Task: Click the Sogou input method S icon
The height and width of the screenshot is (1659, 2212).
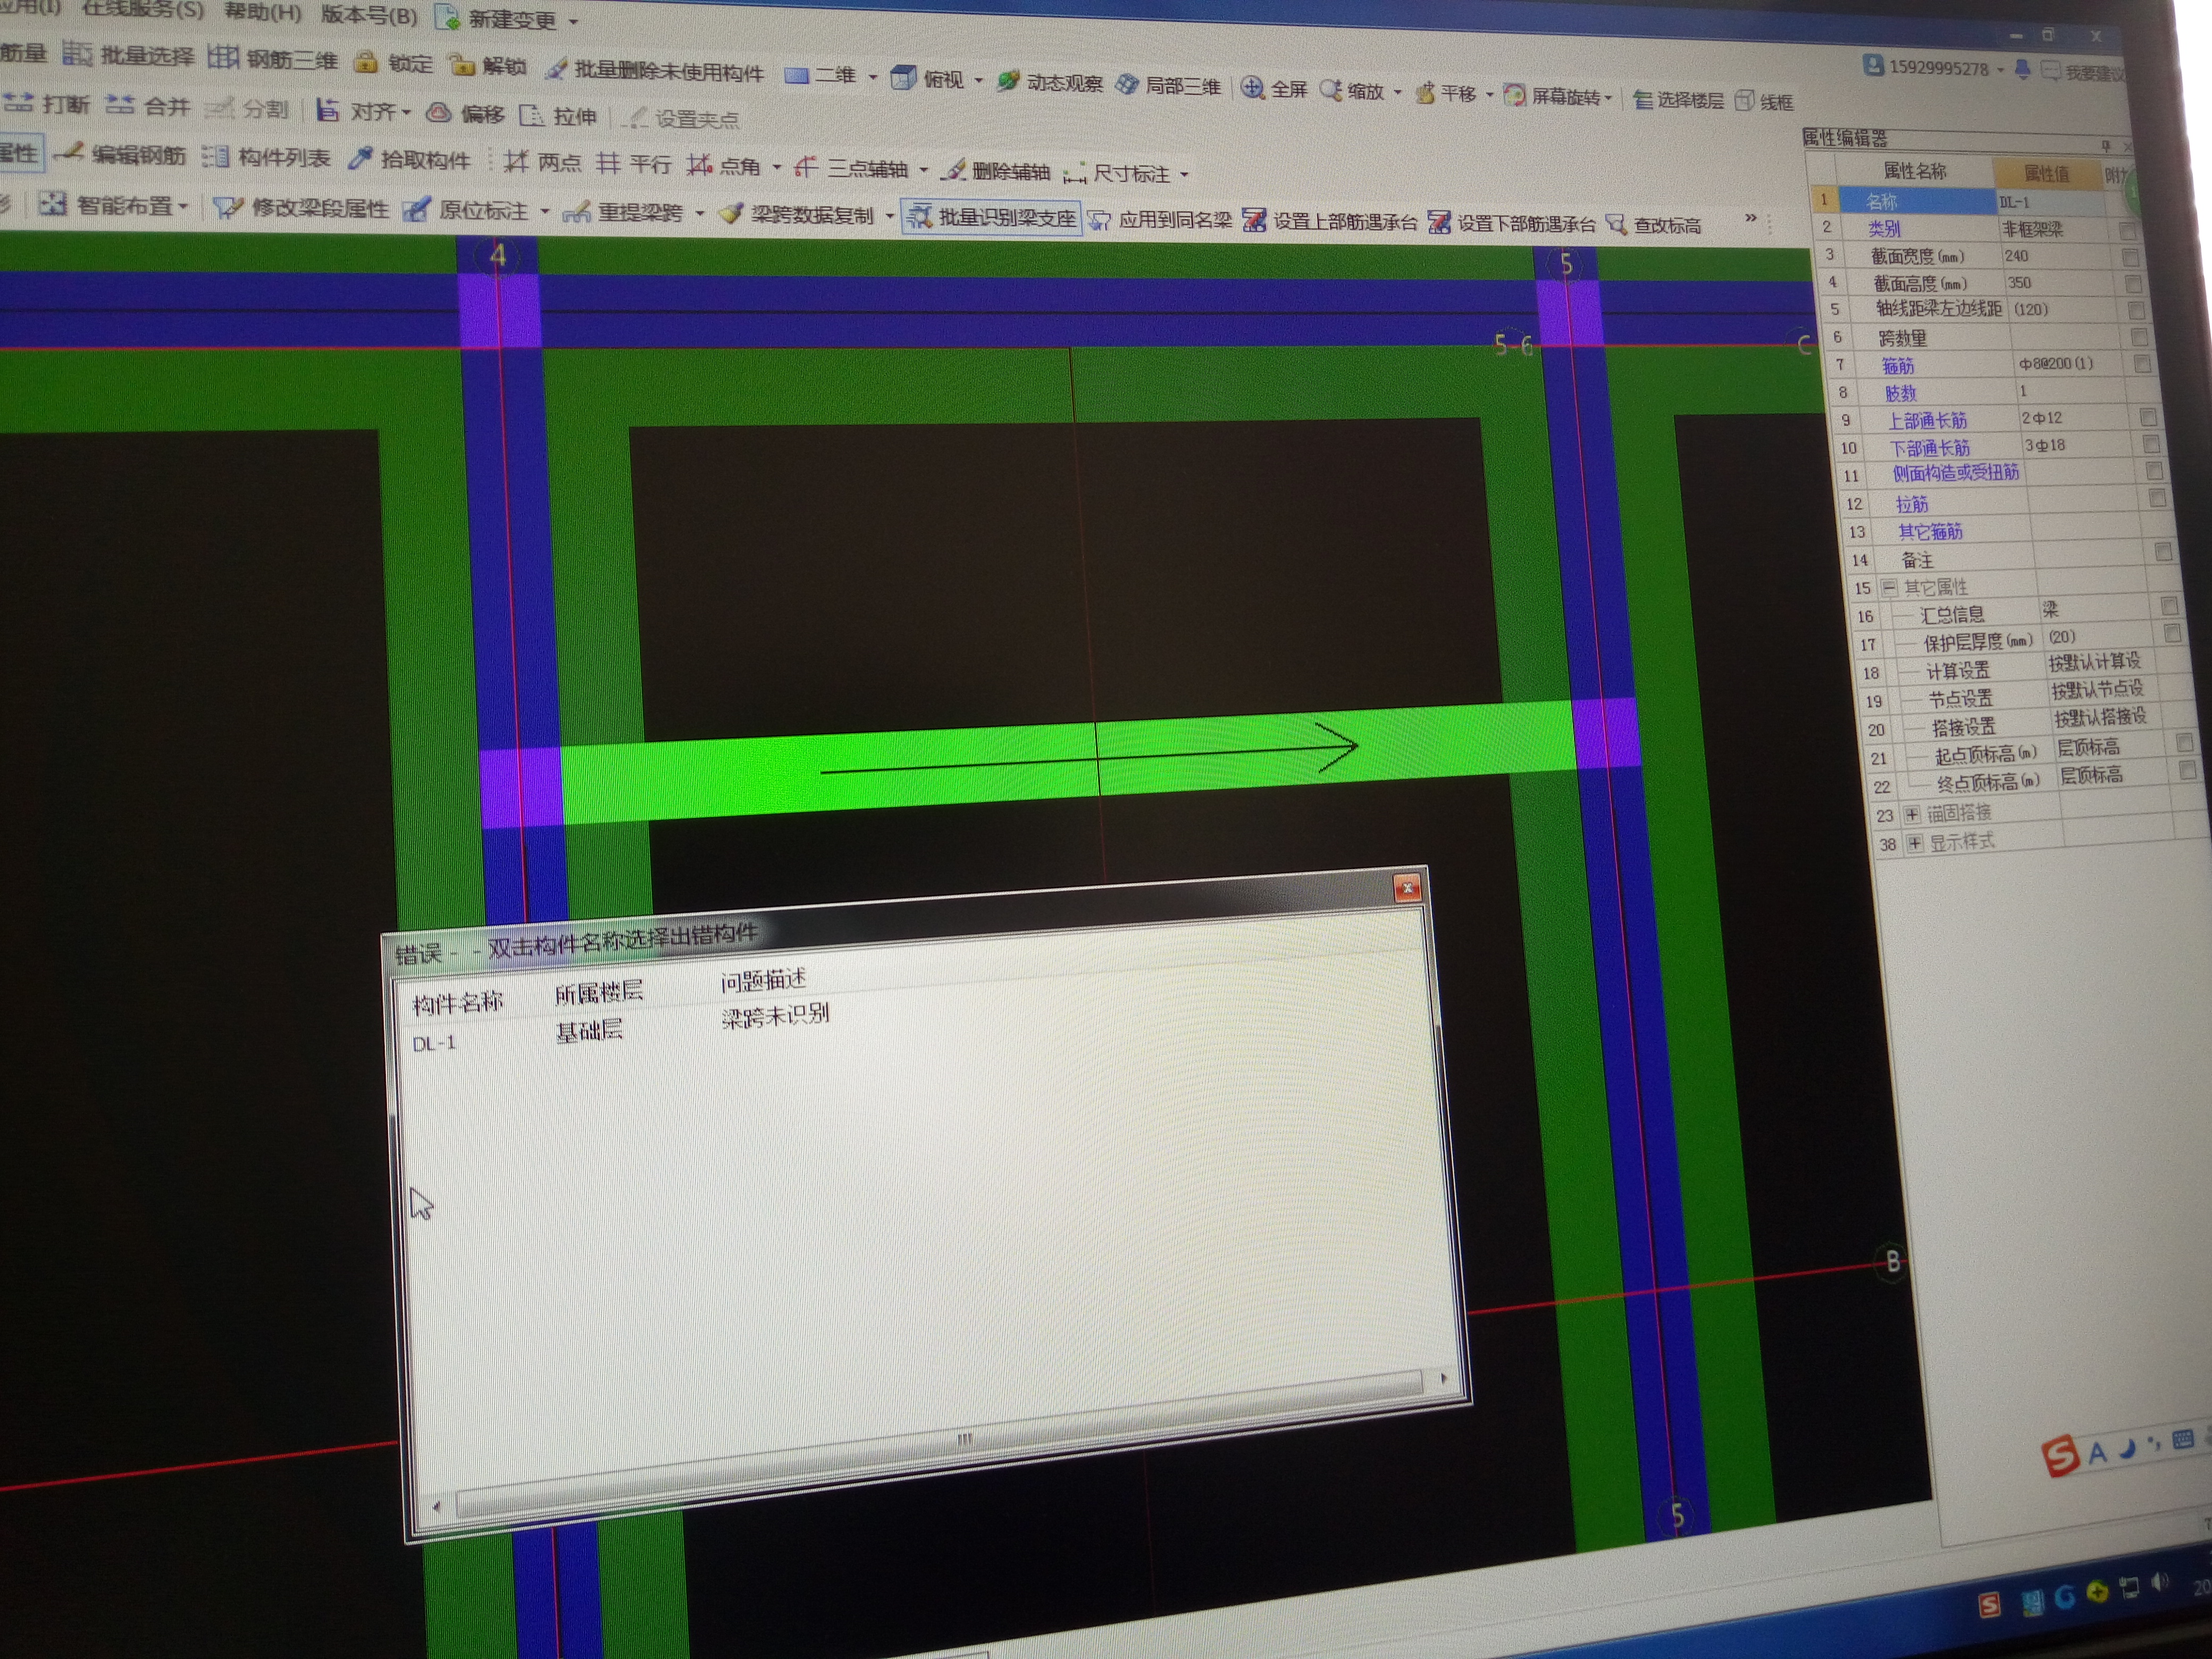Action: tap(2060, 1455)
